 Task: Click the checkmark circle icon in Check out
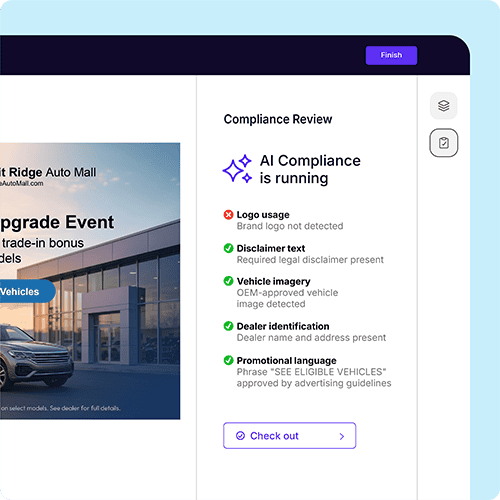[240, 436]
